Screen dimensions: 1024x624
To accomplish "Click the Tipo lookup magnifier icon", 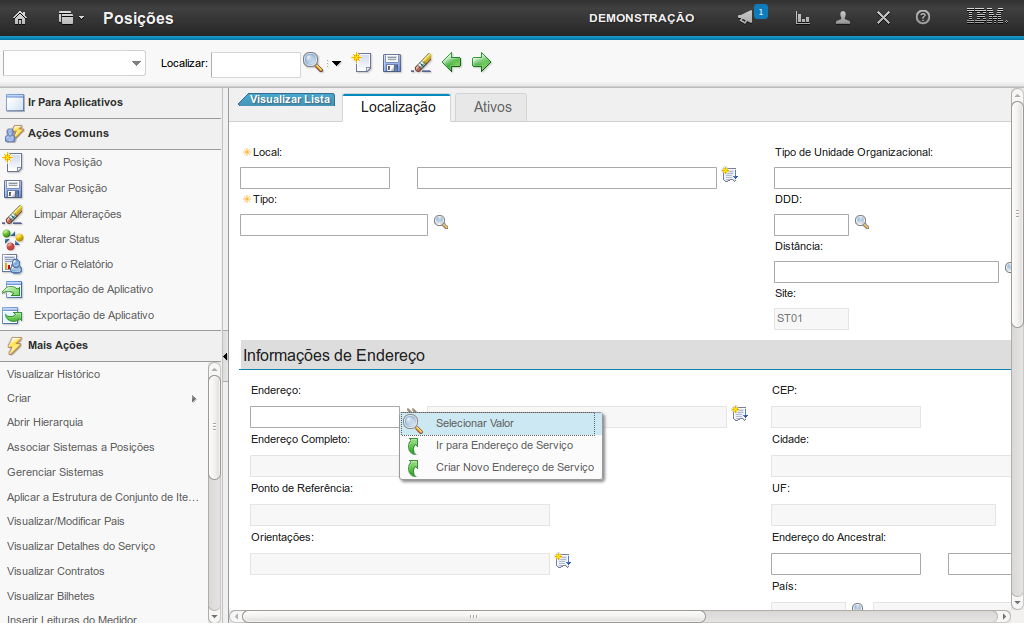I will pos(441,223).
